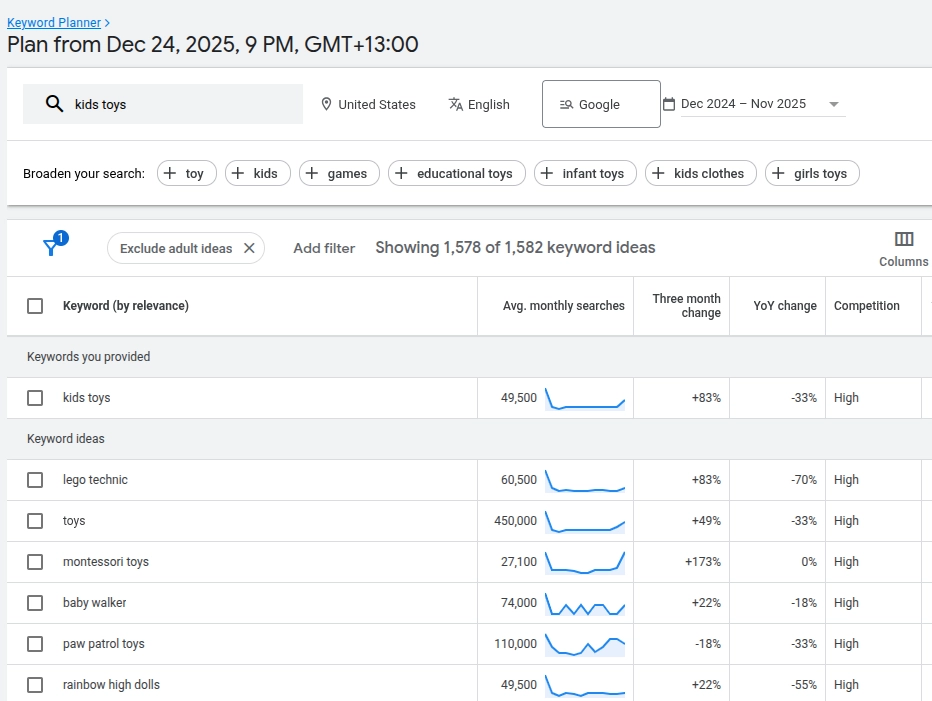Click the 'baby walker' keyword text
This screenshot has width=932, height=701.
point(95,603)
